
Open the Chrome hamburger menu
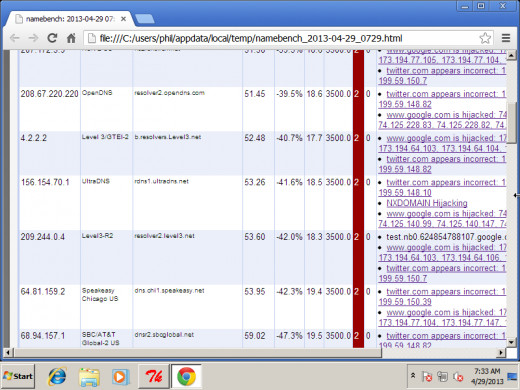pos(506,38)
